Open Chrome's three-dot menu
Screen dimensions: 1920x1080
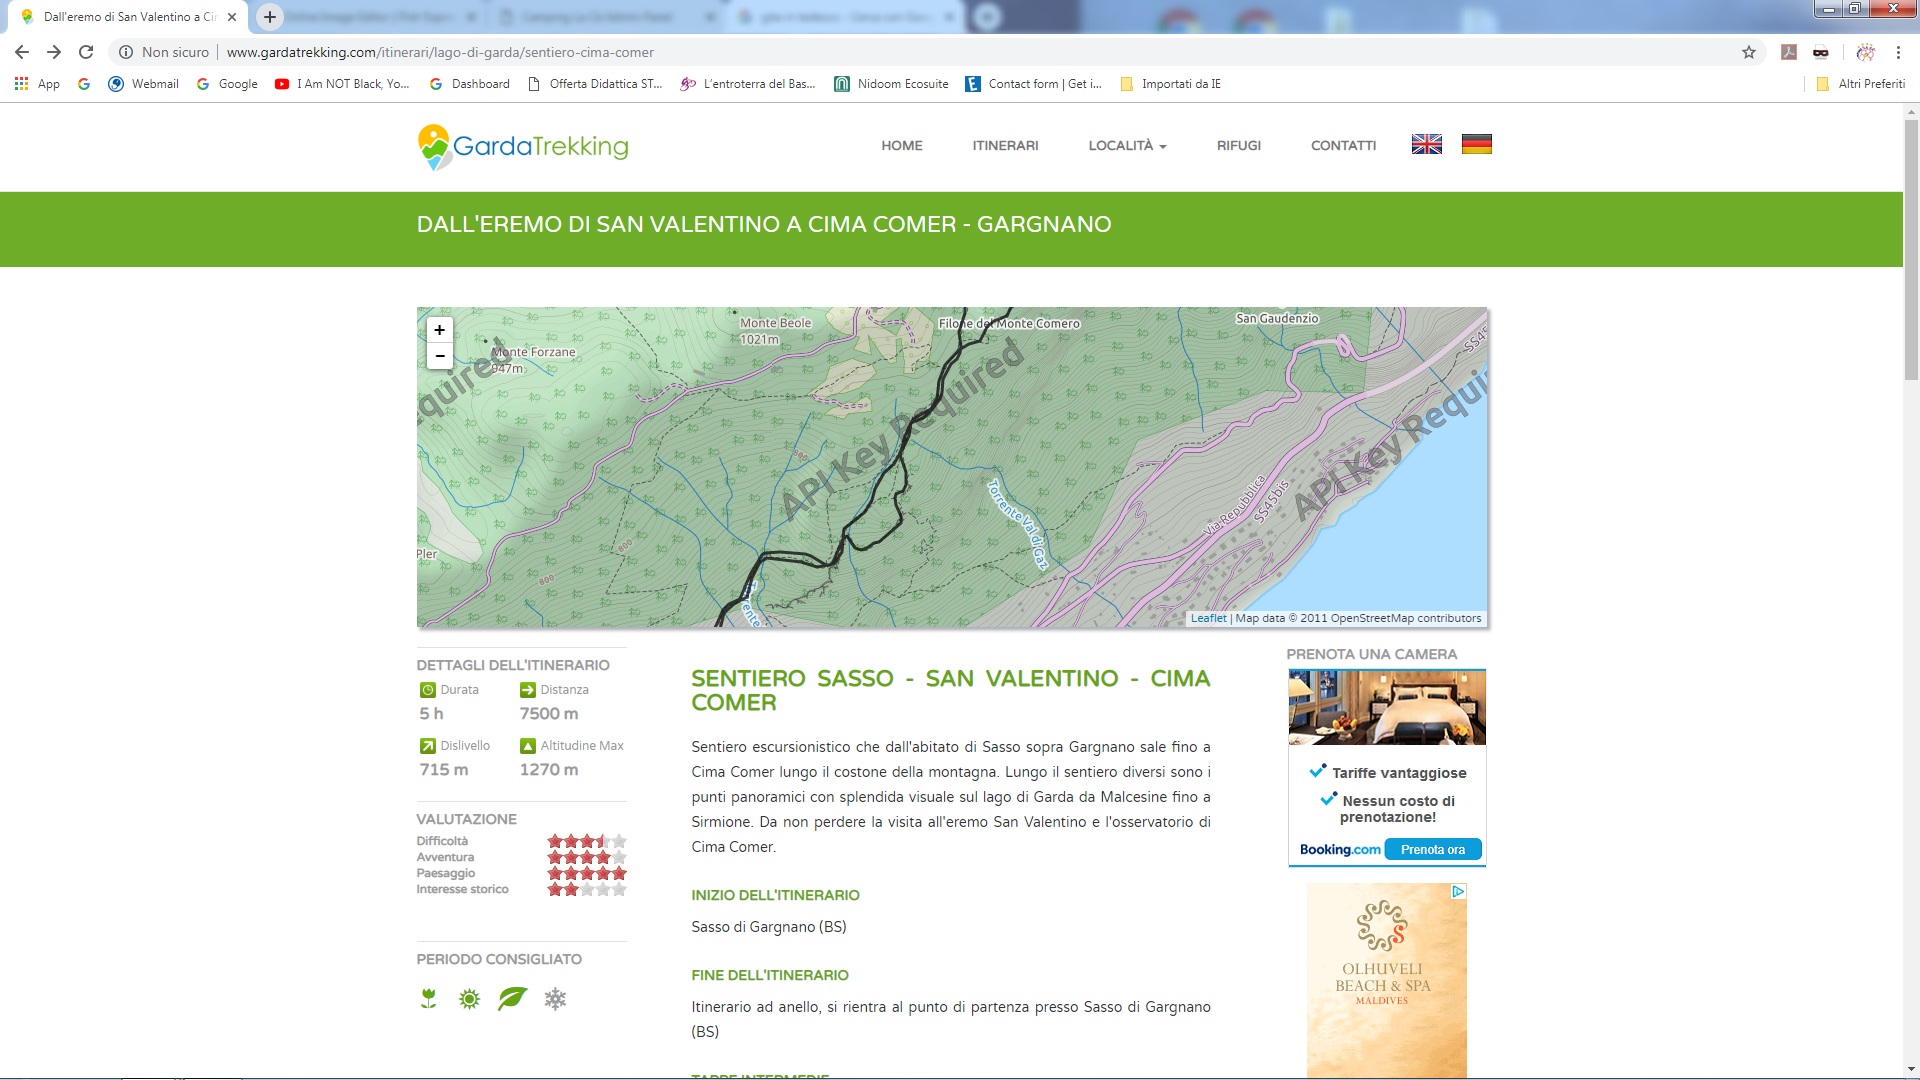[x=1897, y=52]
